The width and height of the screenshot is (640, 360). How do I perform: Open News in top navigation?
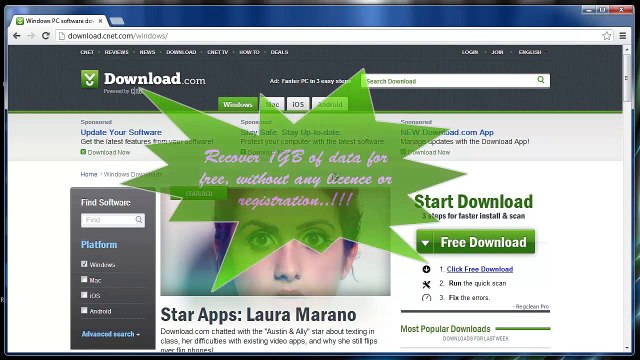pyautogui.click(x=147, y=52)
